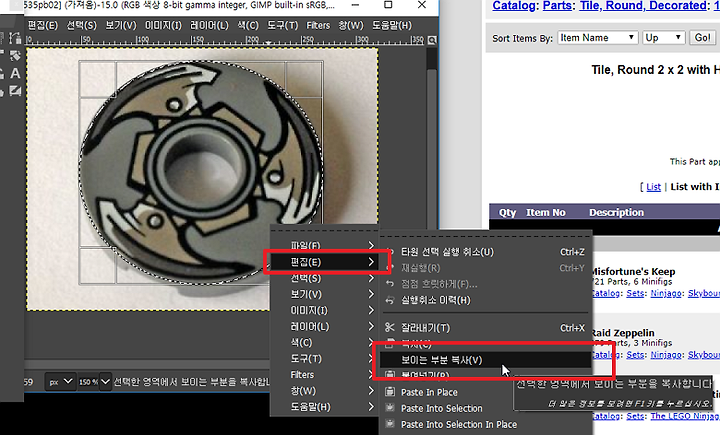Select the toolbox icon below the Text tool

click(x=15, y=91)
